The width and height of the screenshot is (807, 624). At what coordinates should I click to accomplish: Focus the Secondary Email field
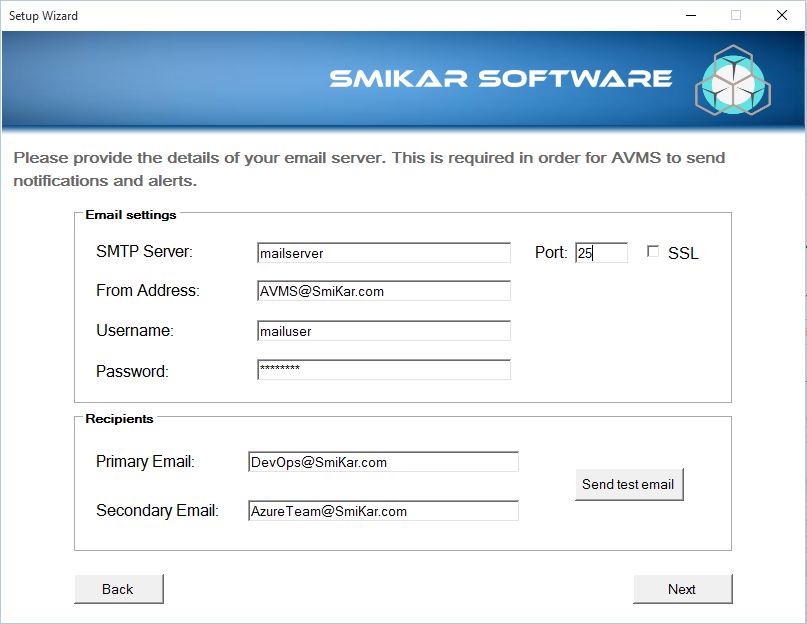coord(383,511)
